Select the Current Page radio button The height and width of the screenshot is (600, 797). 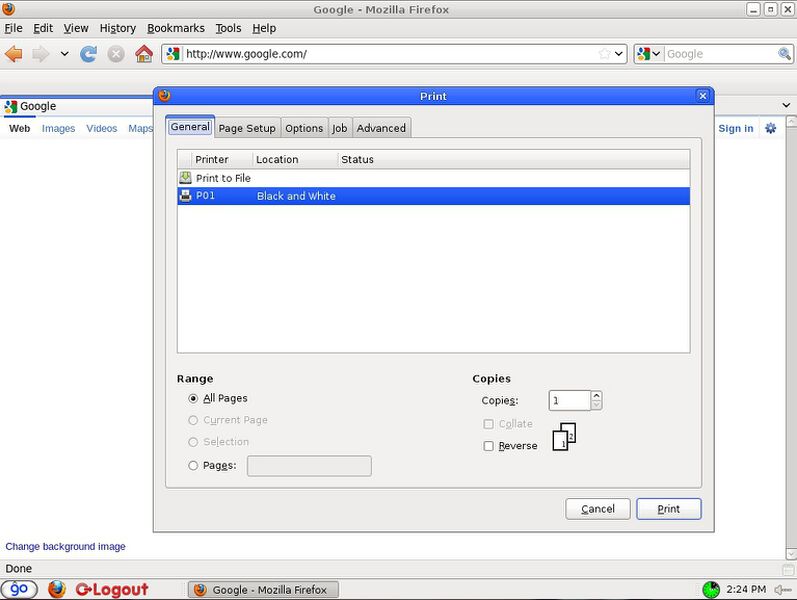[193, 421]
